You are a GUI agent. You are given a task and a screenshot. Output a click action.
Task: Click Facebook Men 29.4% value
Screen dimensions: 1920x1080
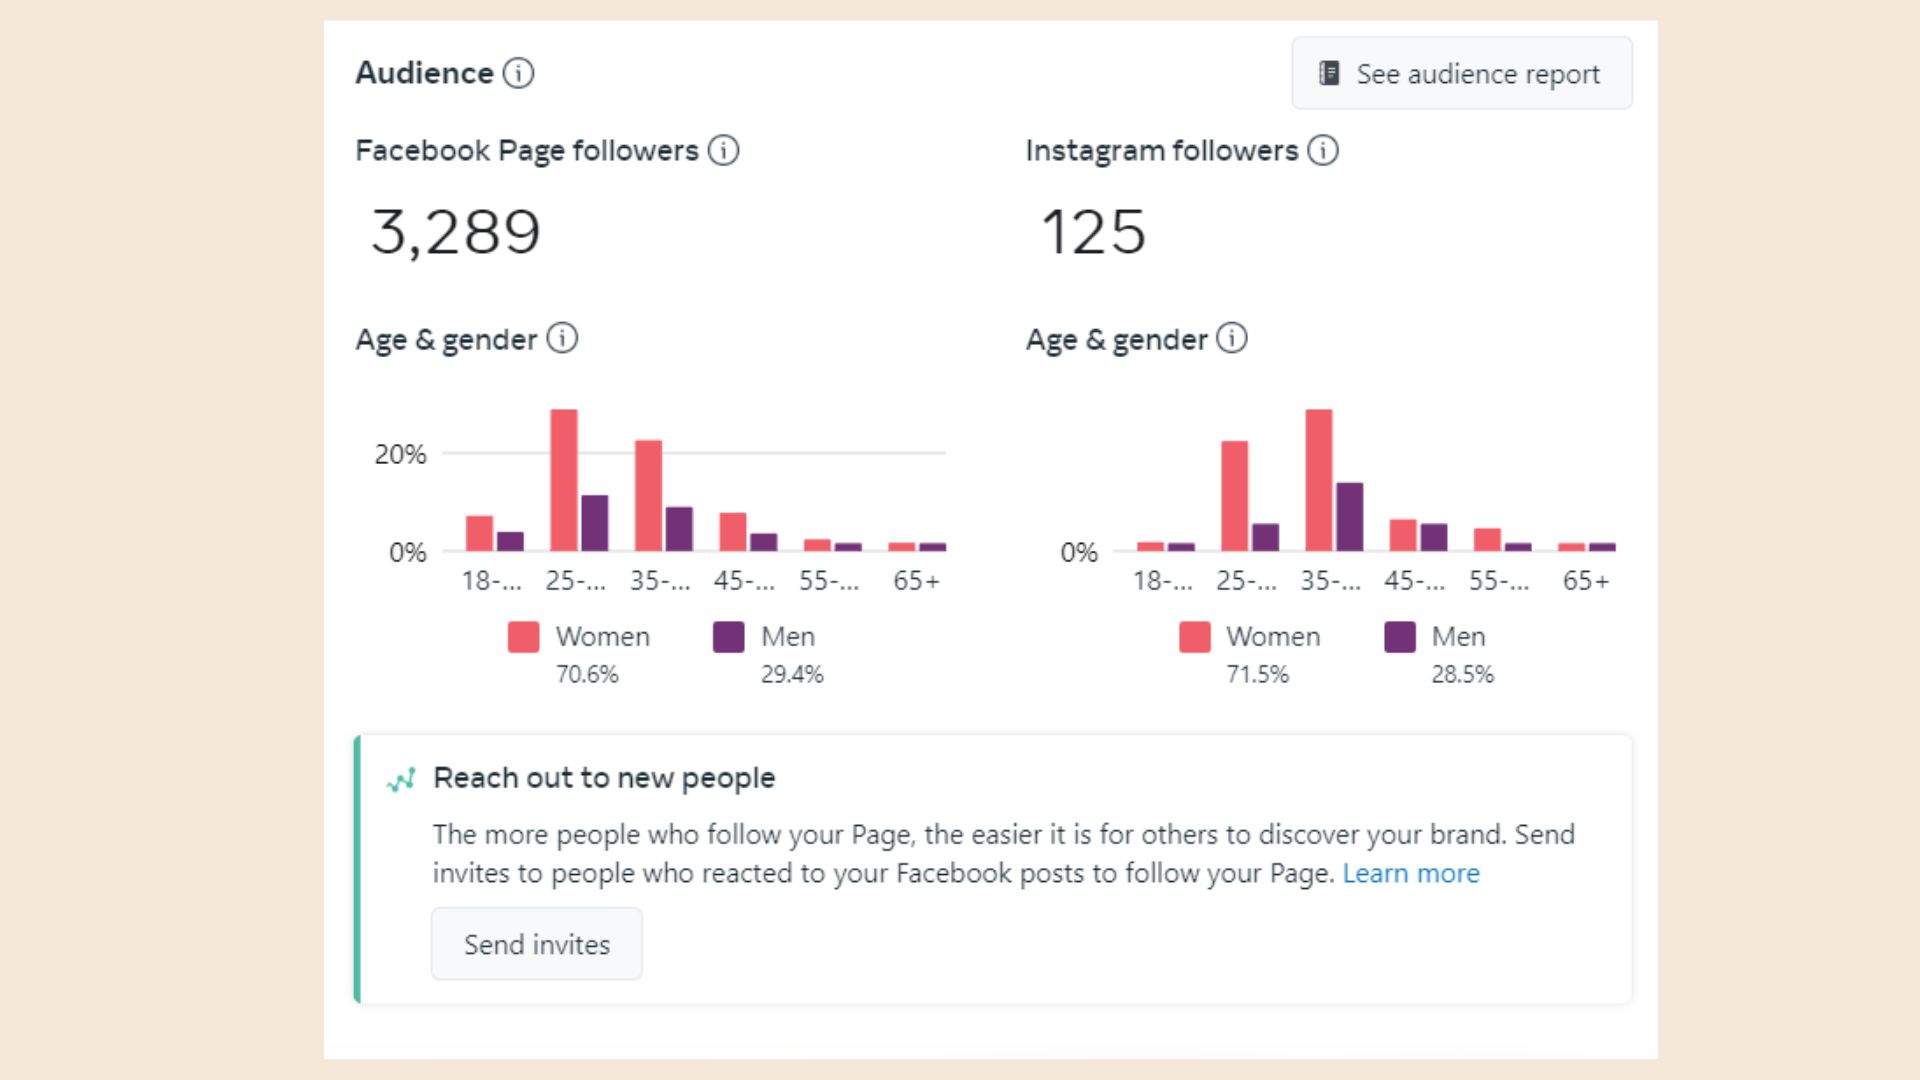pos(792,675)
